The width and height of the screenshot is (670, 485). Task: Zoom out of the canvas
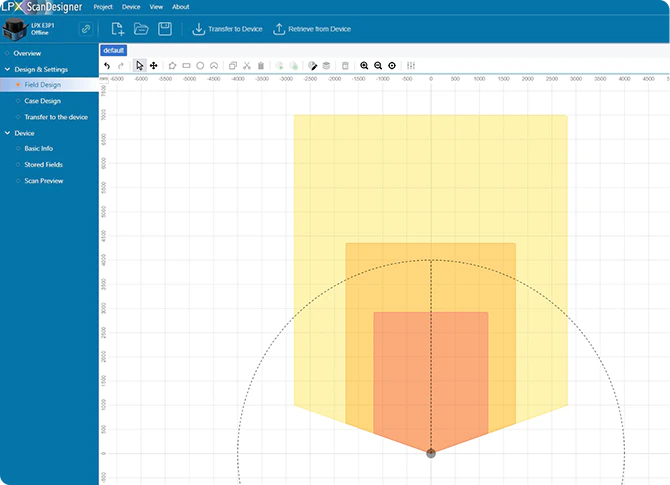(378, 65)
